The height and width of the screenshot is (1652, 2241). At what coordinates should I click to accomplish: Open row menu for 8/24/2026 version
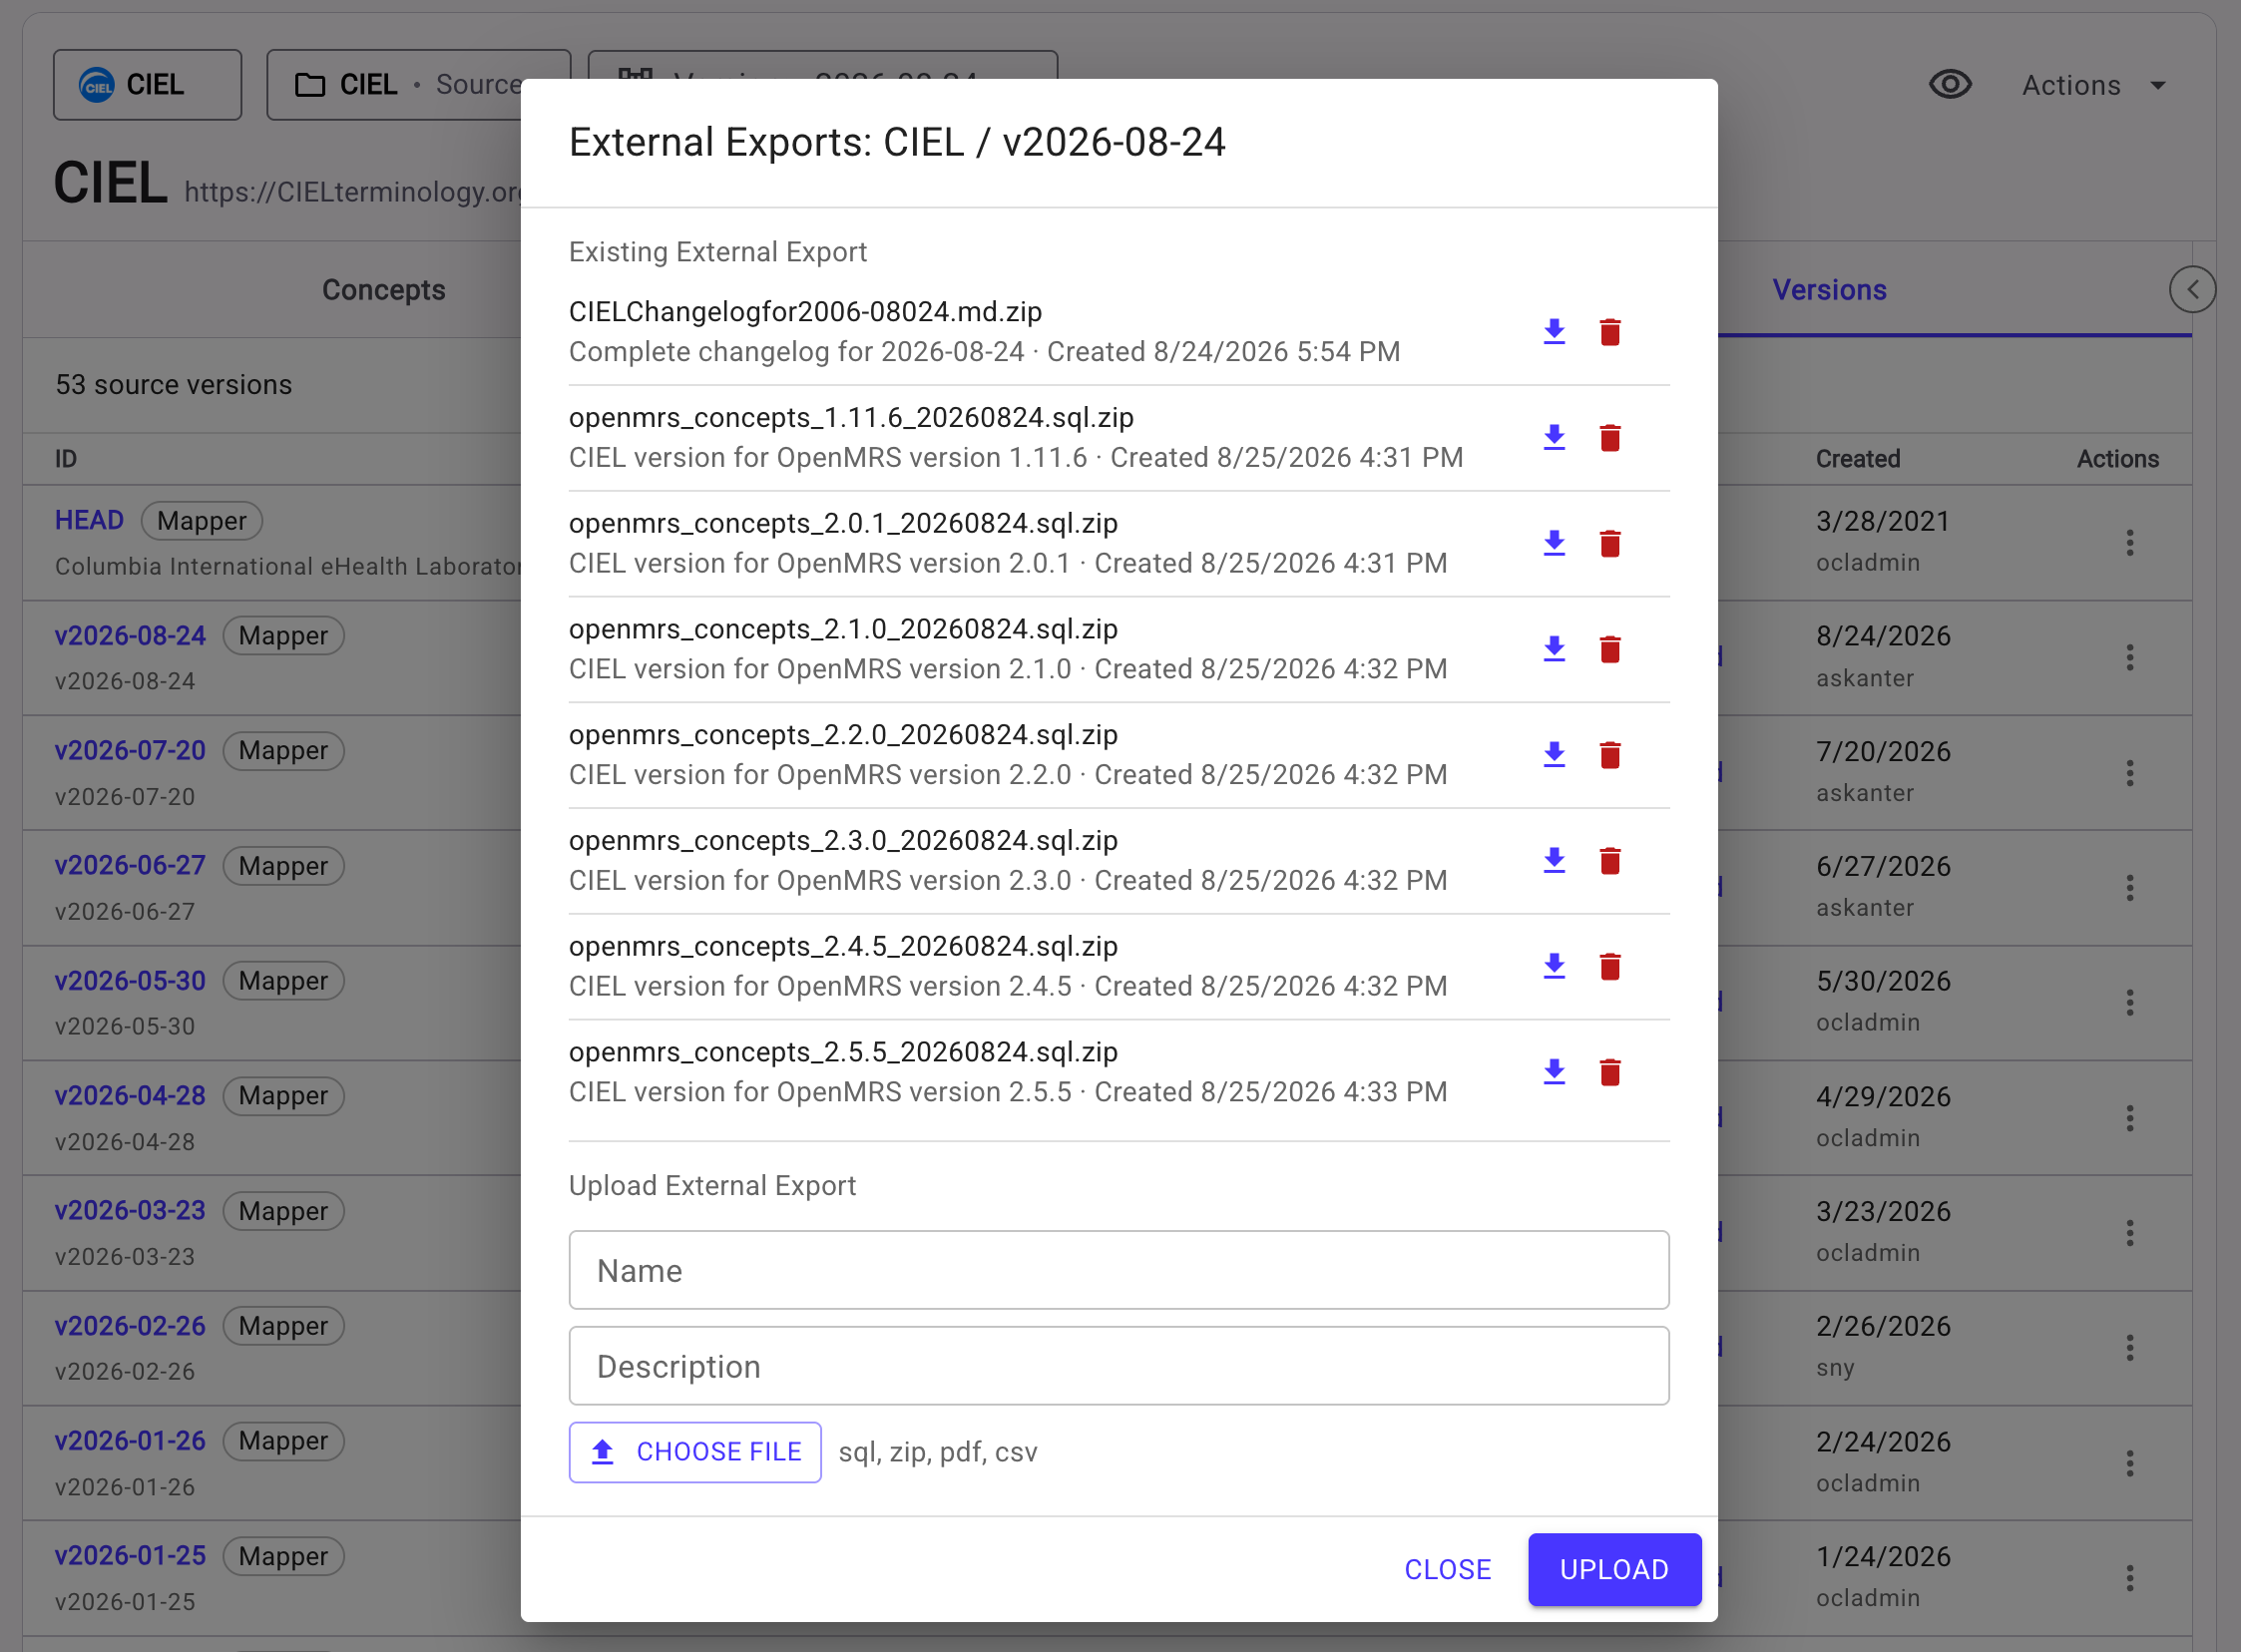[2130, 657]
